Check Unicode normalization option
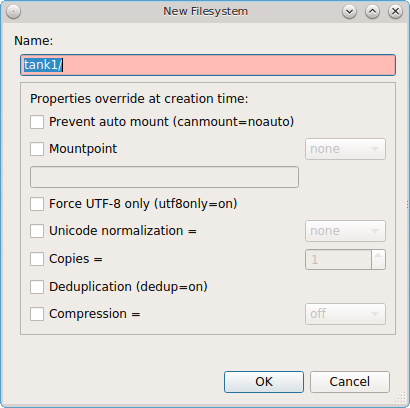The height and width of the screenshot is (408, 410). coord(37,231)
